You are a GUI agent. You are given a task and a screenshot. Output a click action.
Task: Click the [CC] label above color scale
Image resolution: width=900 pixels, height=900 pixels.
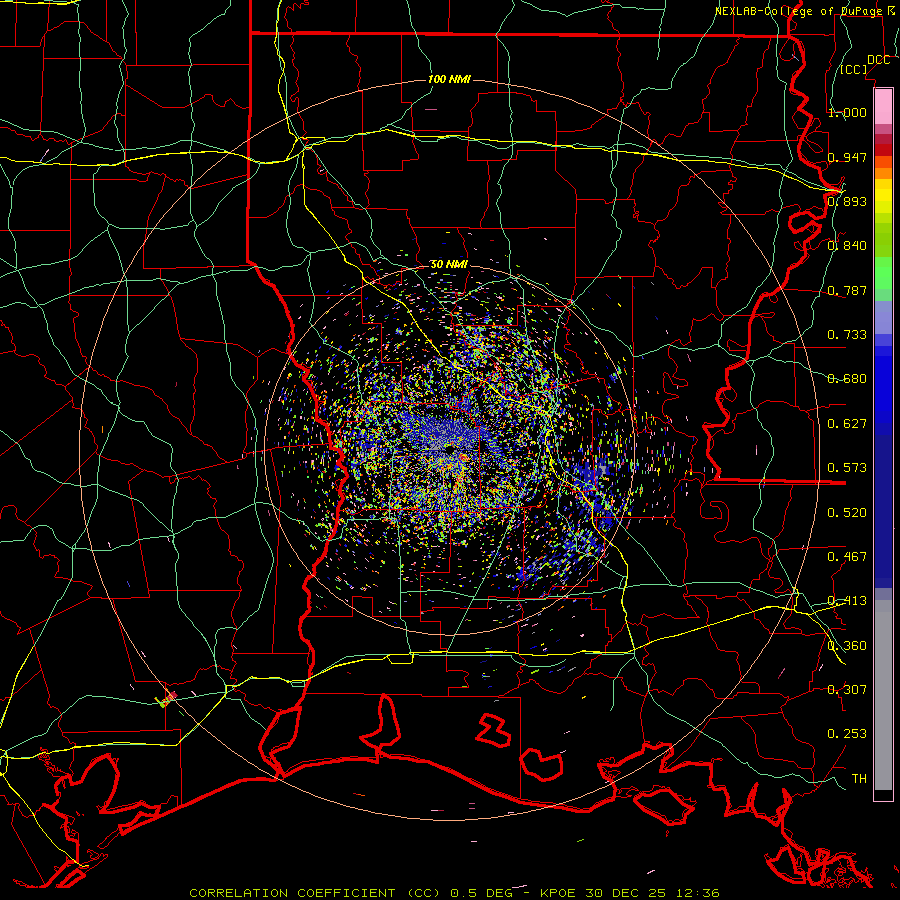[854, 69]
